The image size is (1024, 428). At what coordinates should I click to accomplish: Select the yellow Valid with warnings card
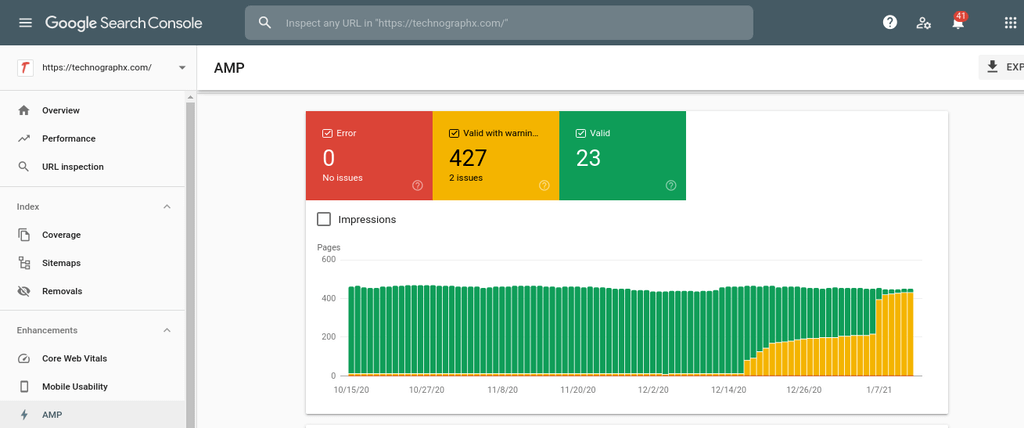[x=496, y=156]
